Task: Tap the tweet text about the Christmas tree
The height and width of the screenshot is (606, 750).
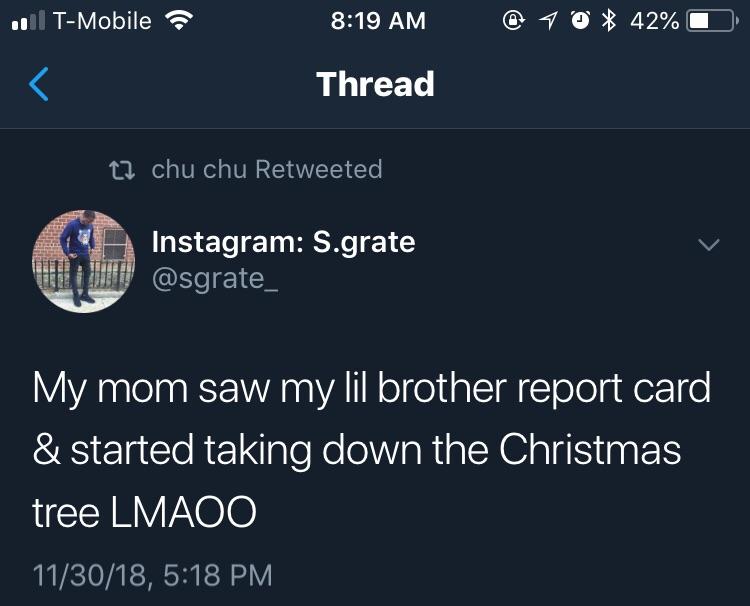Action: coord(372,450)
